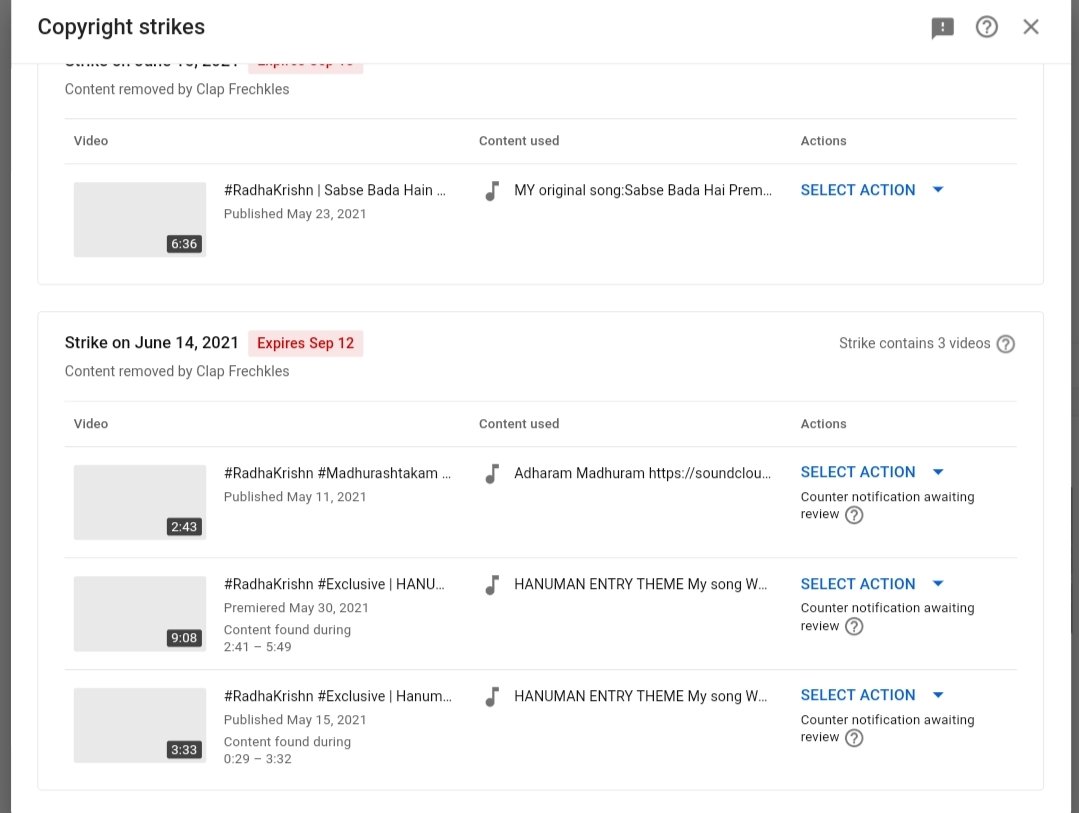Viewport: 1079px width, 813px height.
Task: Click HANUMAN ENTRY THEME text in 9:08 row
Action: click(640, 584)
